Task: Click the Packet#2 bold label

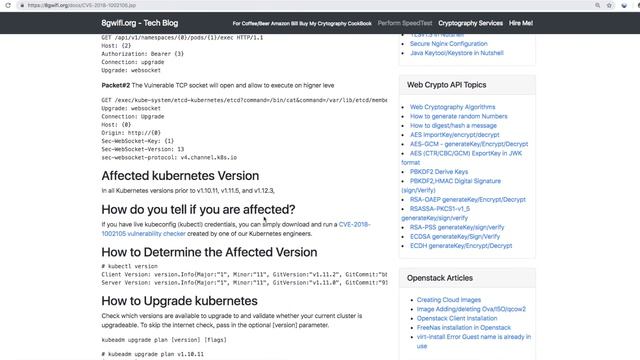Action: 116,85
